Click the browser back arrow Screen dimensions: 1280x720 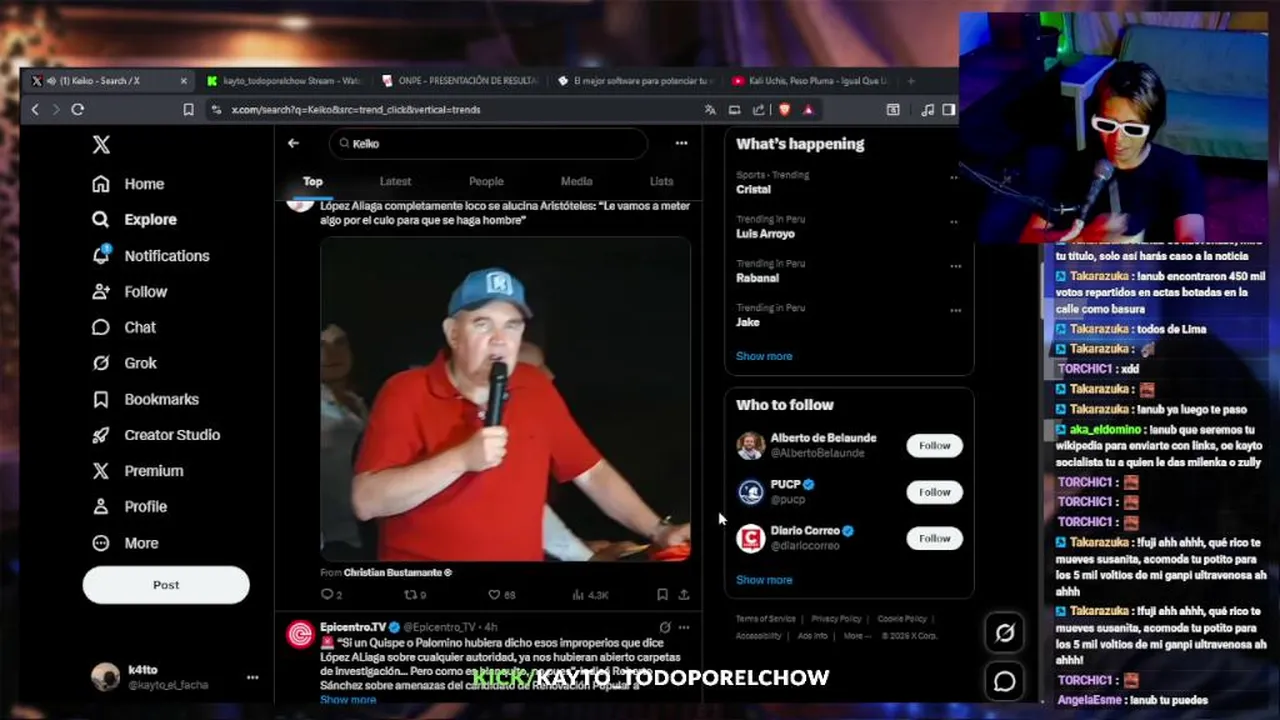coord(35,109)
